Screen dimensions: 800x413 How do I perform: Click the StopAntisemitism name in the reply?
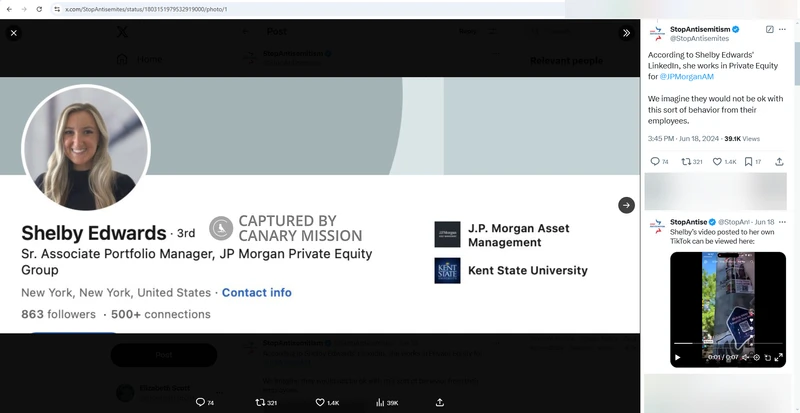688,222
